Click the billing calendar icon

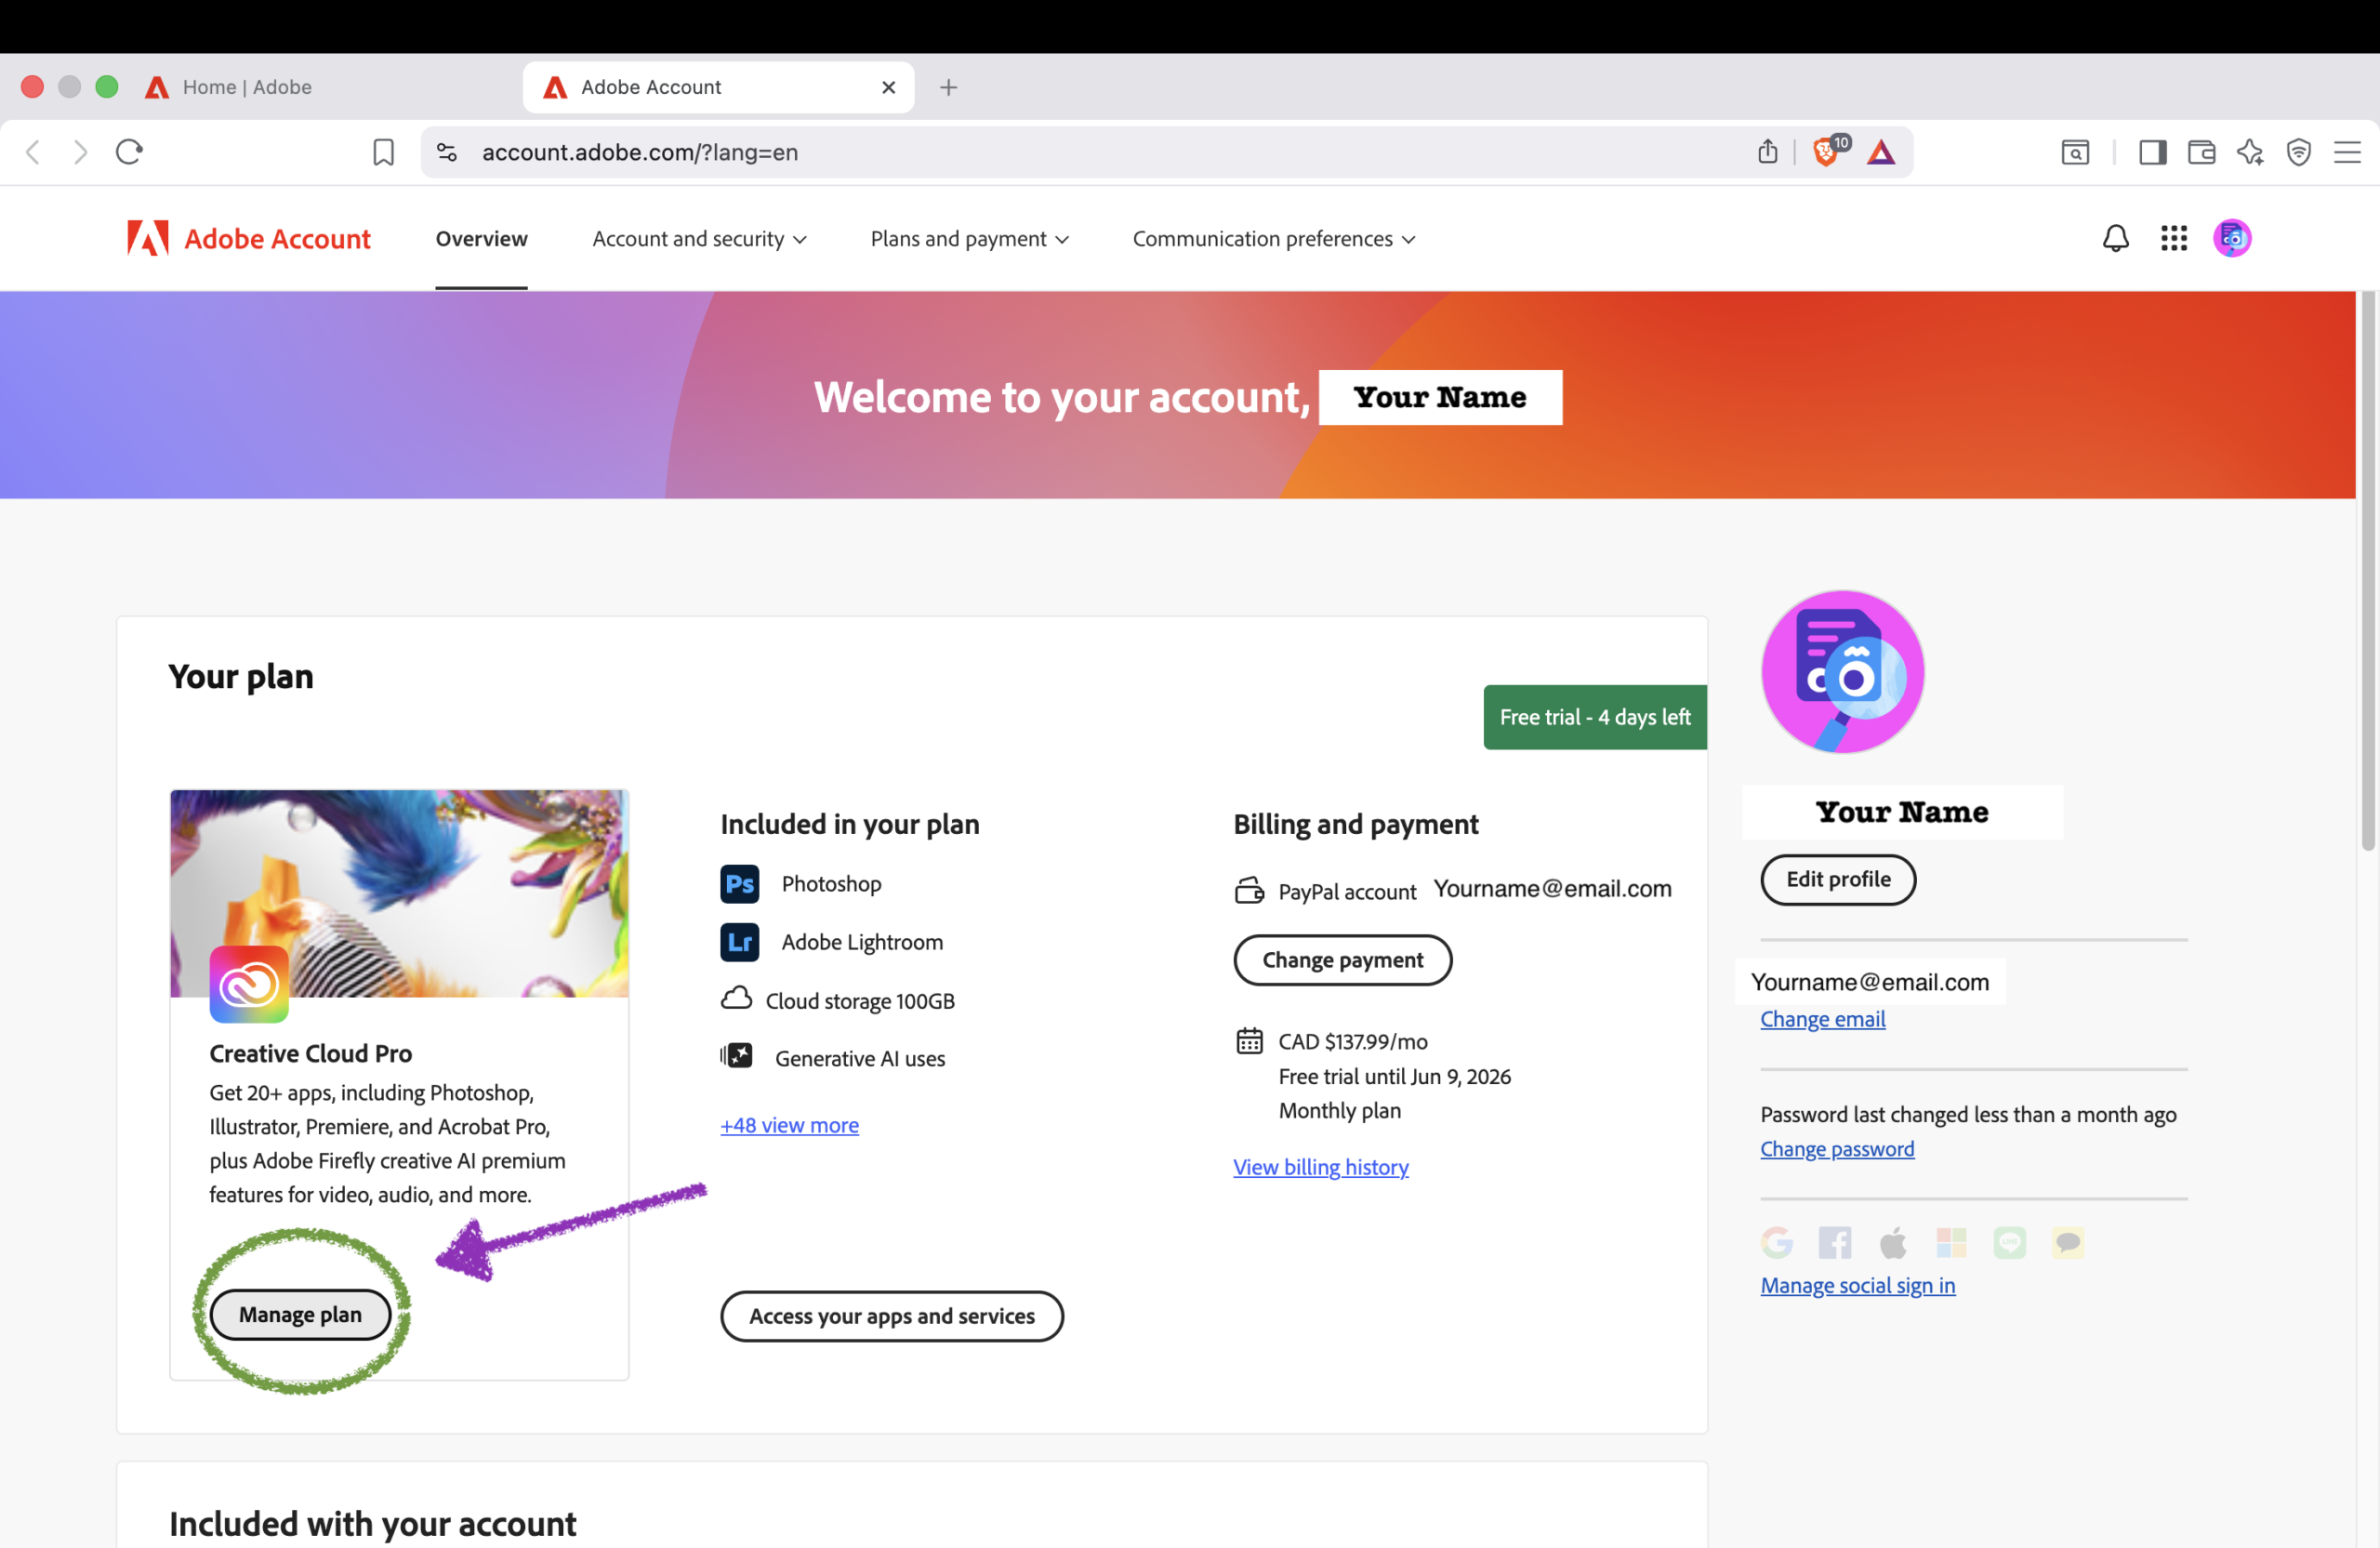[1249, 1041]
